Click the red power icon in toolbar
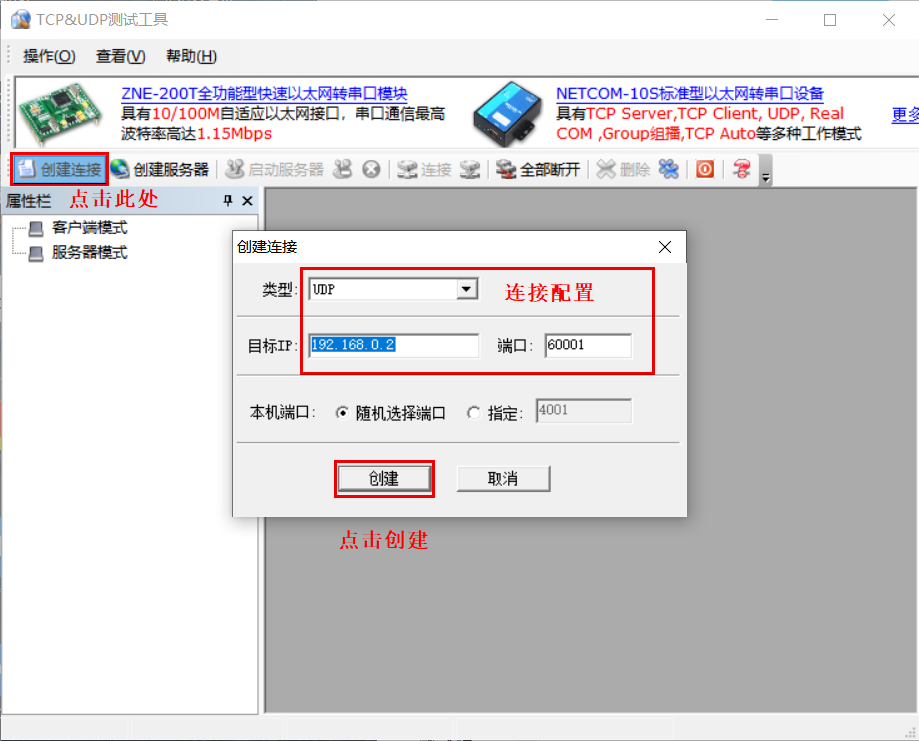Image resolution: width=919 pixels, height=741 pixels. click(705, 169)
